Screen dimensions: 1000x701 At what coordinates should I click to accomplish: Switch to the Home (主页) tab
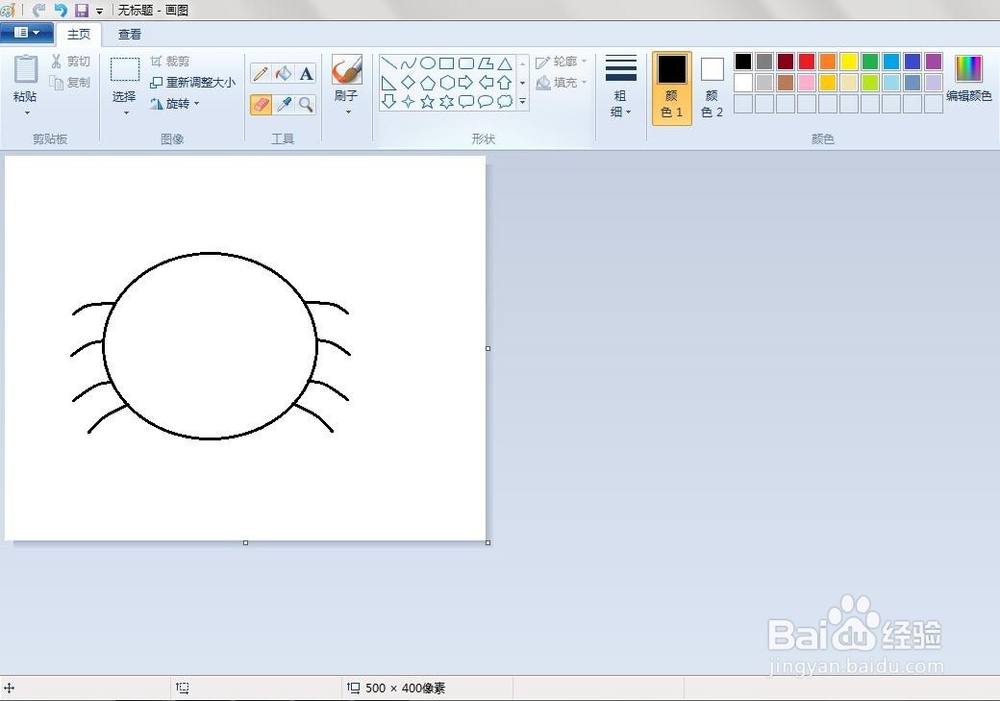pos(79,34)
